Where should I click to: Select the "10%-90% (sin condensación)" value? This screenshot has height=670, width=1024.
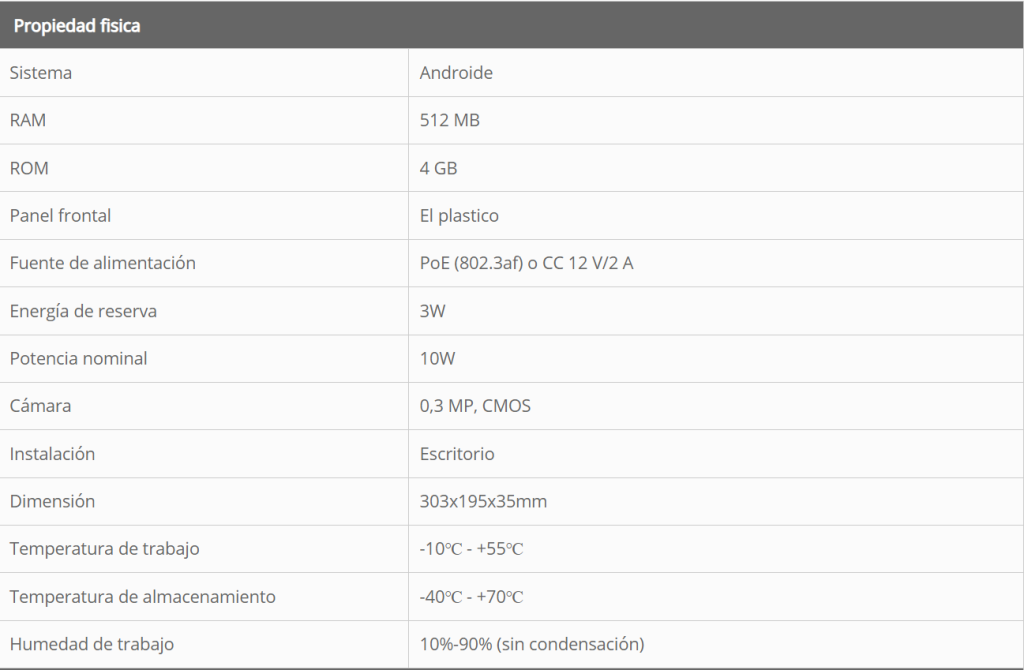coord(531,644)
